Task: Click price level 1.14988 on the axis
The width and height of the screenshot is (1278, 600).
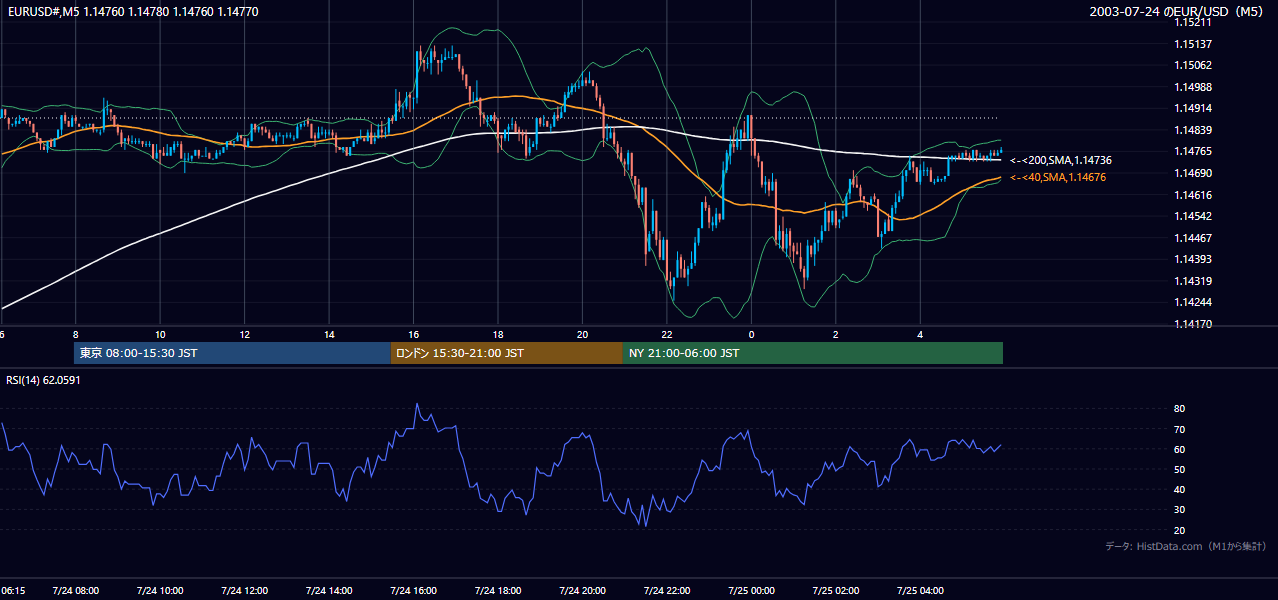Action: [1192, 87]
